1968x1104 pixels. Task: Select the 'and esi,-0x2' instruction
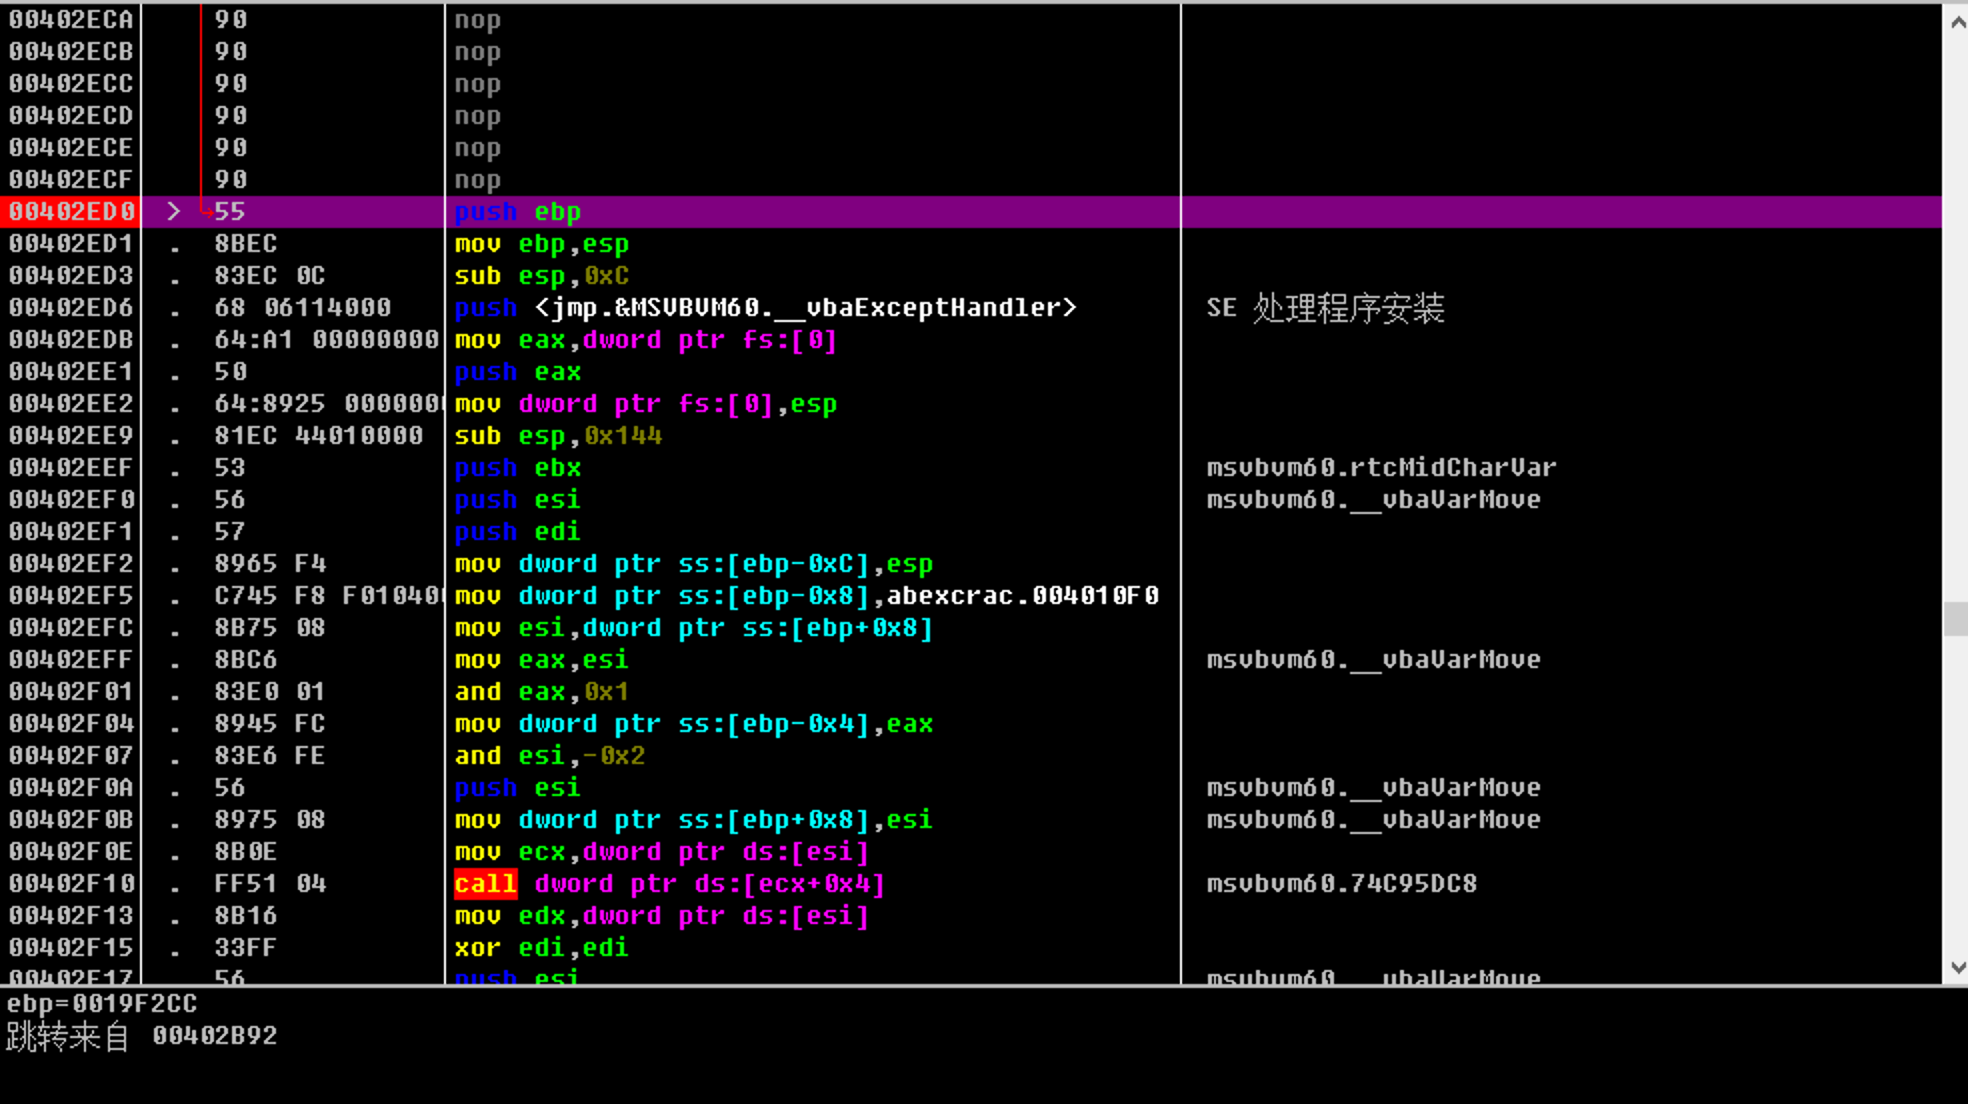point(549,756)
